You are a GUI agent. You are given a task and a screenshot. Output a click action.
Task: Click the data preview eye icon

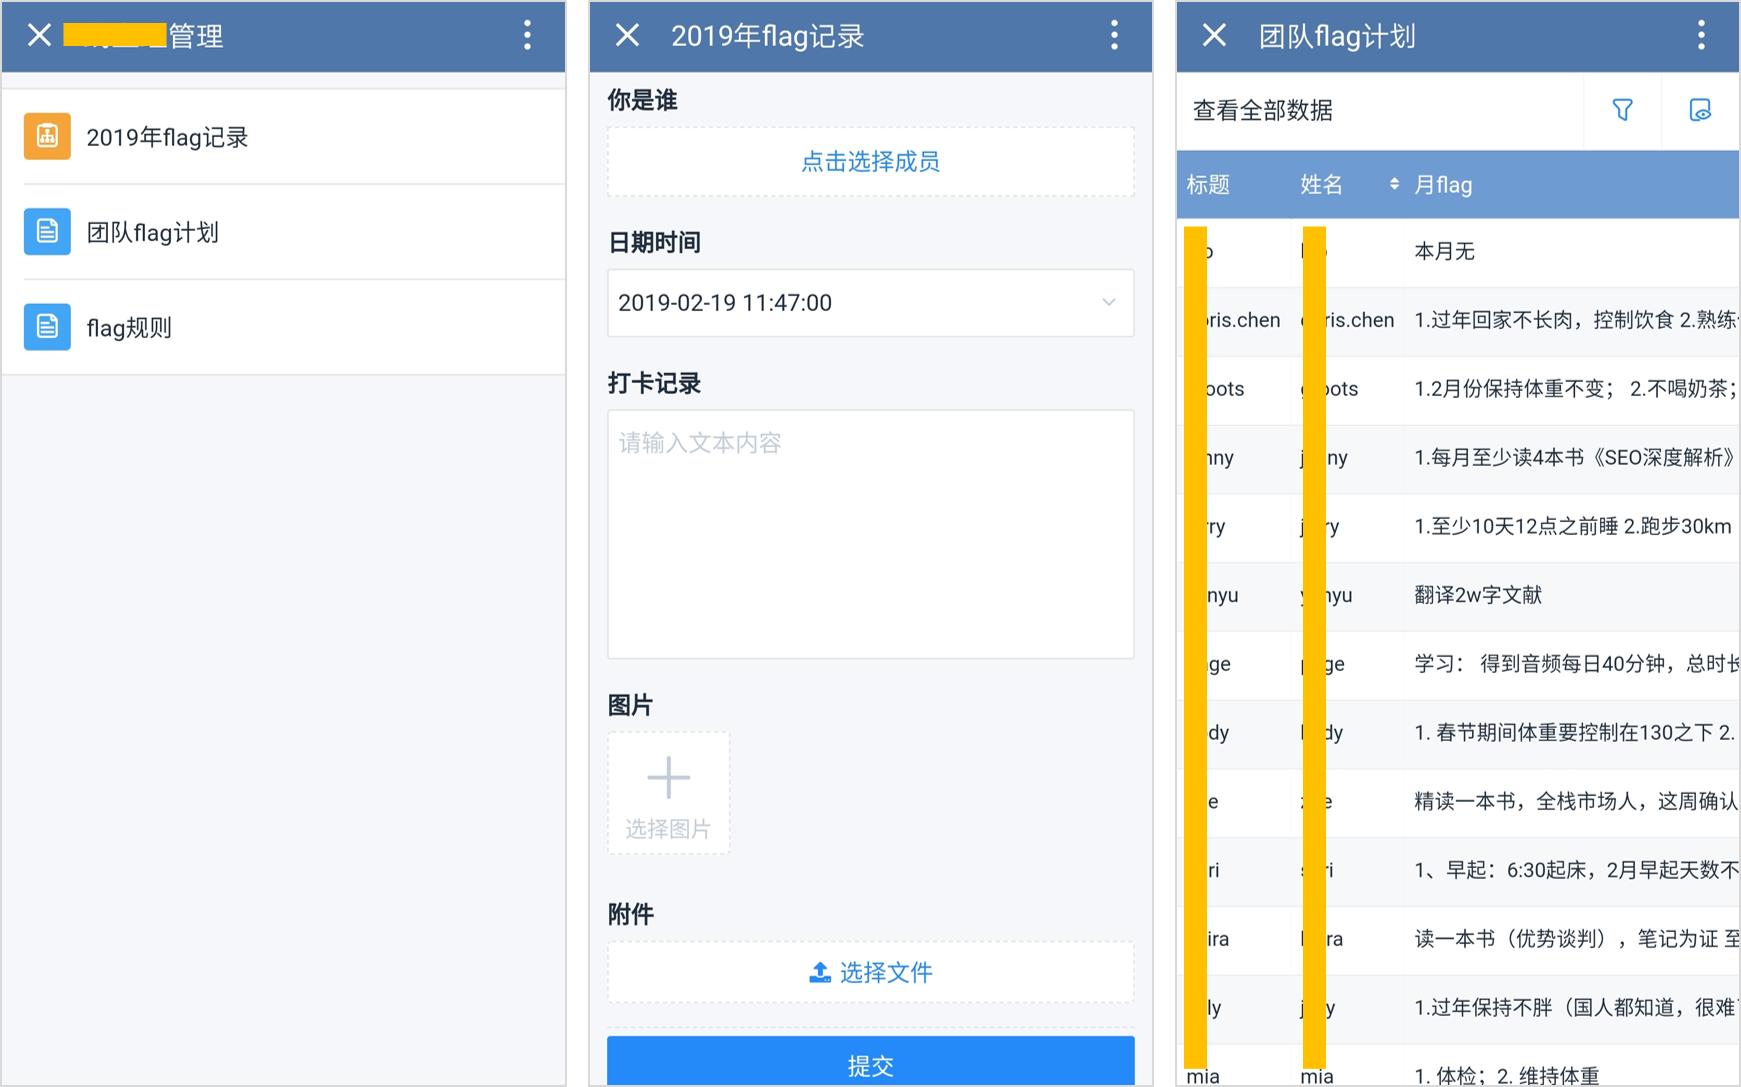[1701, 111]
